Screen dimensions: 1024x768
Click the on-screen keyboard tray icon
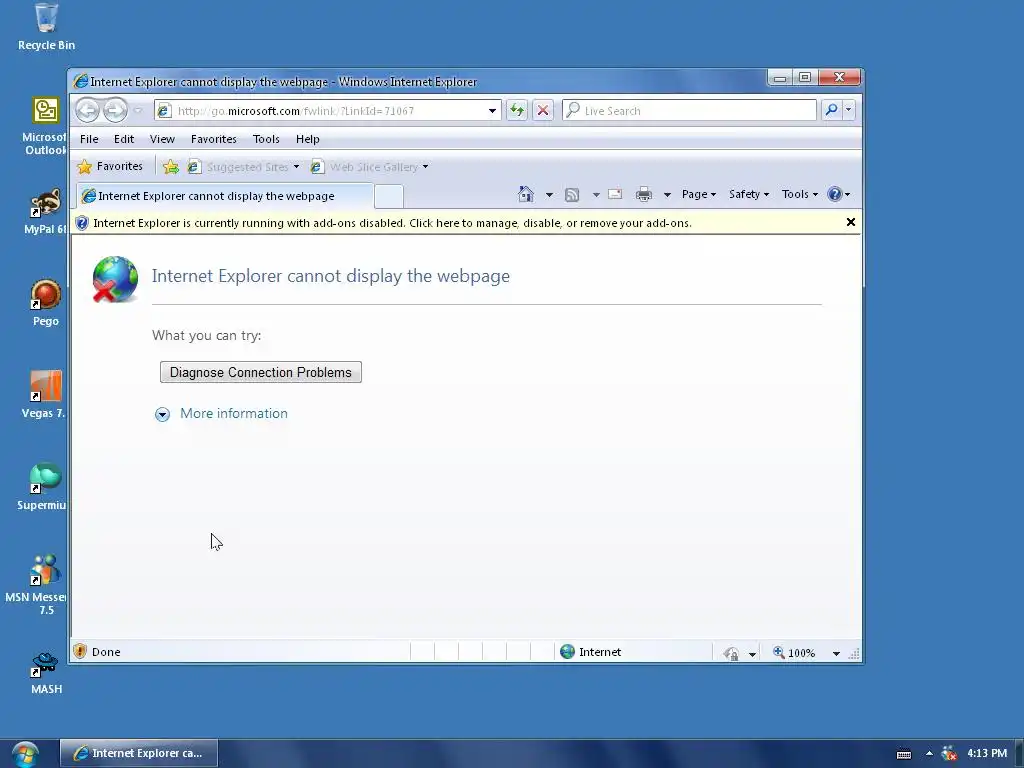[904, 754]
